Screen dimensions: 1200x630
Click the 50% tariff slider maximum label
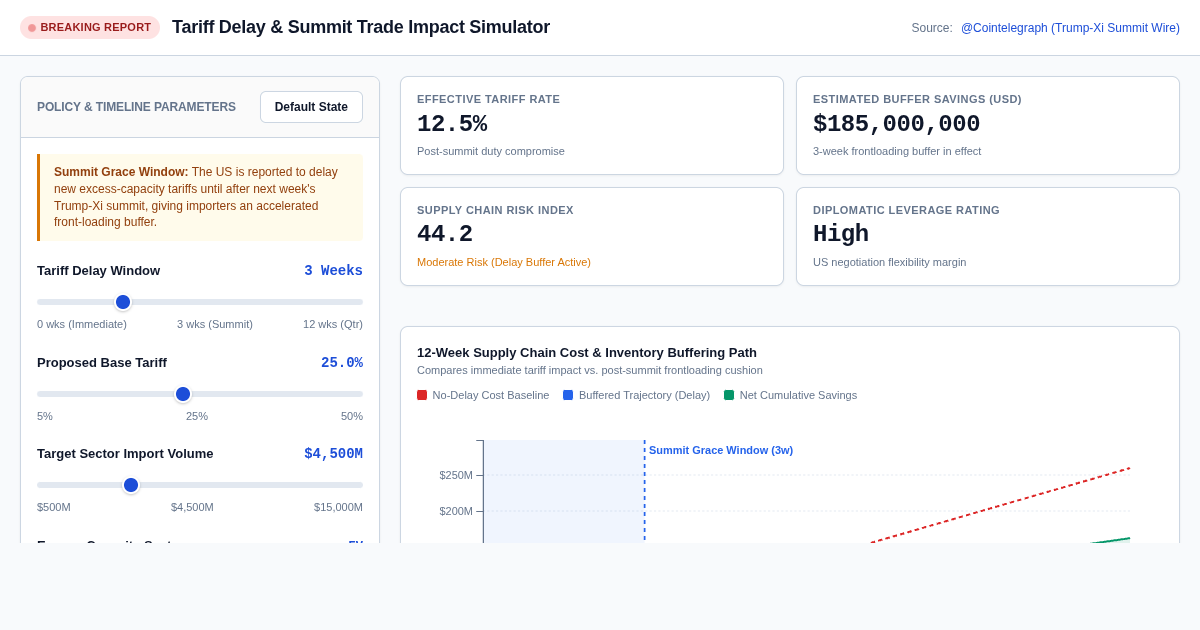pyautogui.click(x=352, y=416)
